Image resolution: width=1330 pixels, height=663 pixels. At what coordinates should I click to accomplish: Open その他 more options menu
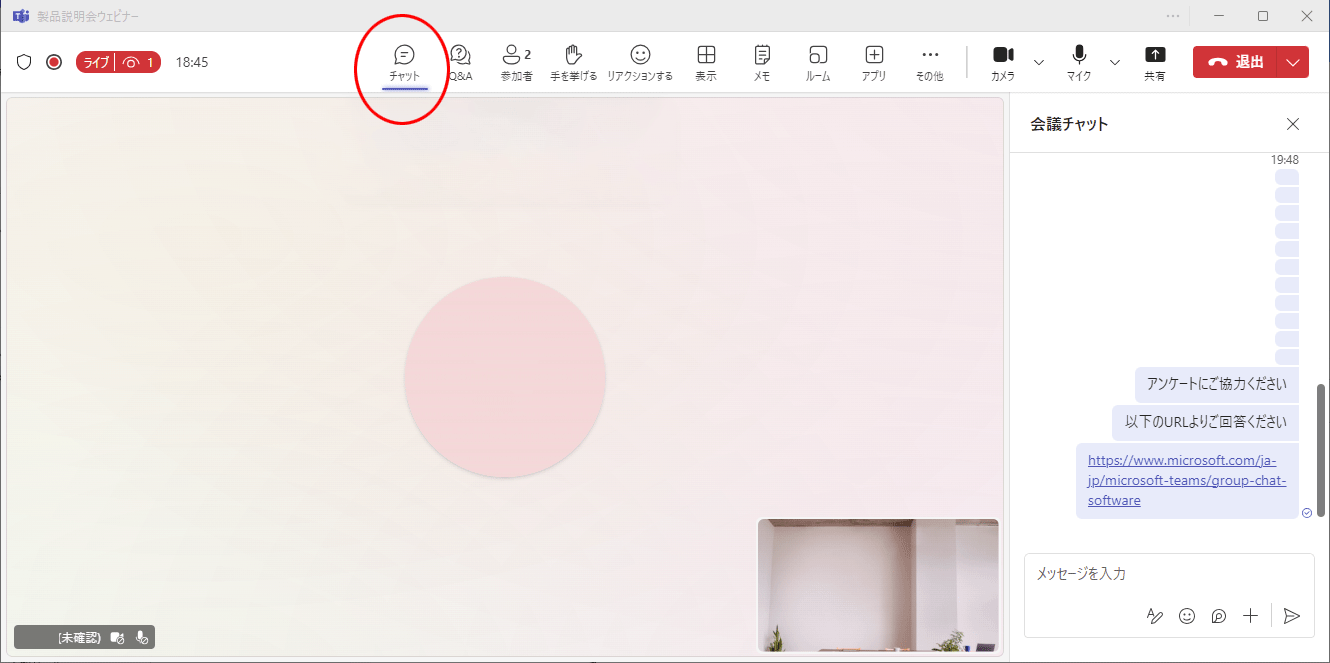pyautogui.click(x=930, y=62)
